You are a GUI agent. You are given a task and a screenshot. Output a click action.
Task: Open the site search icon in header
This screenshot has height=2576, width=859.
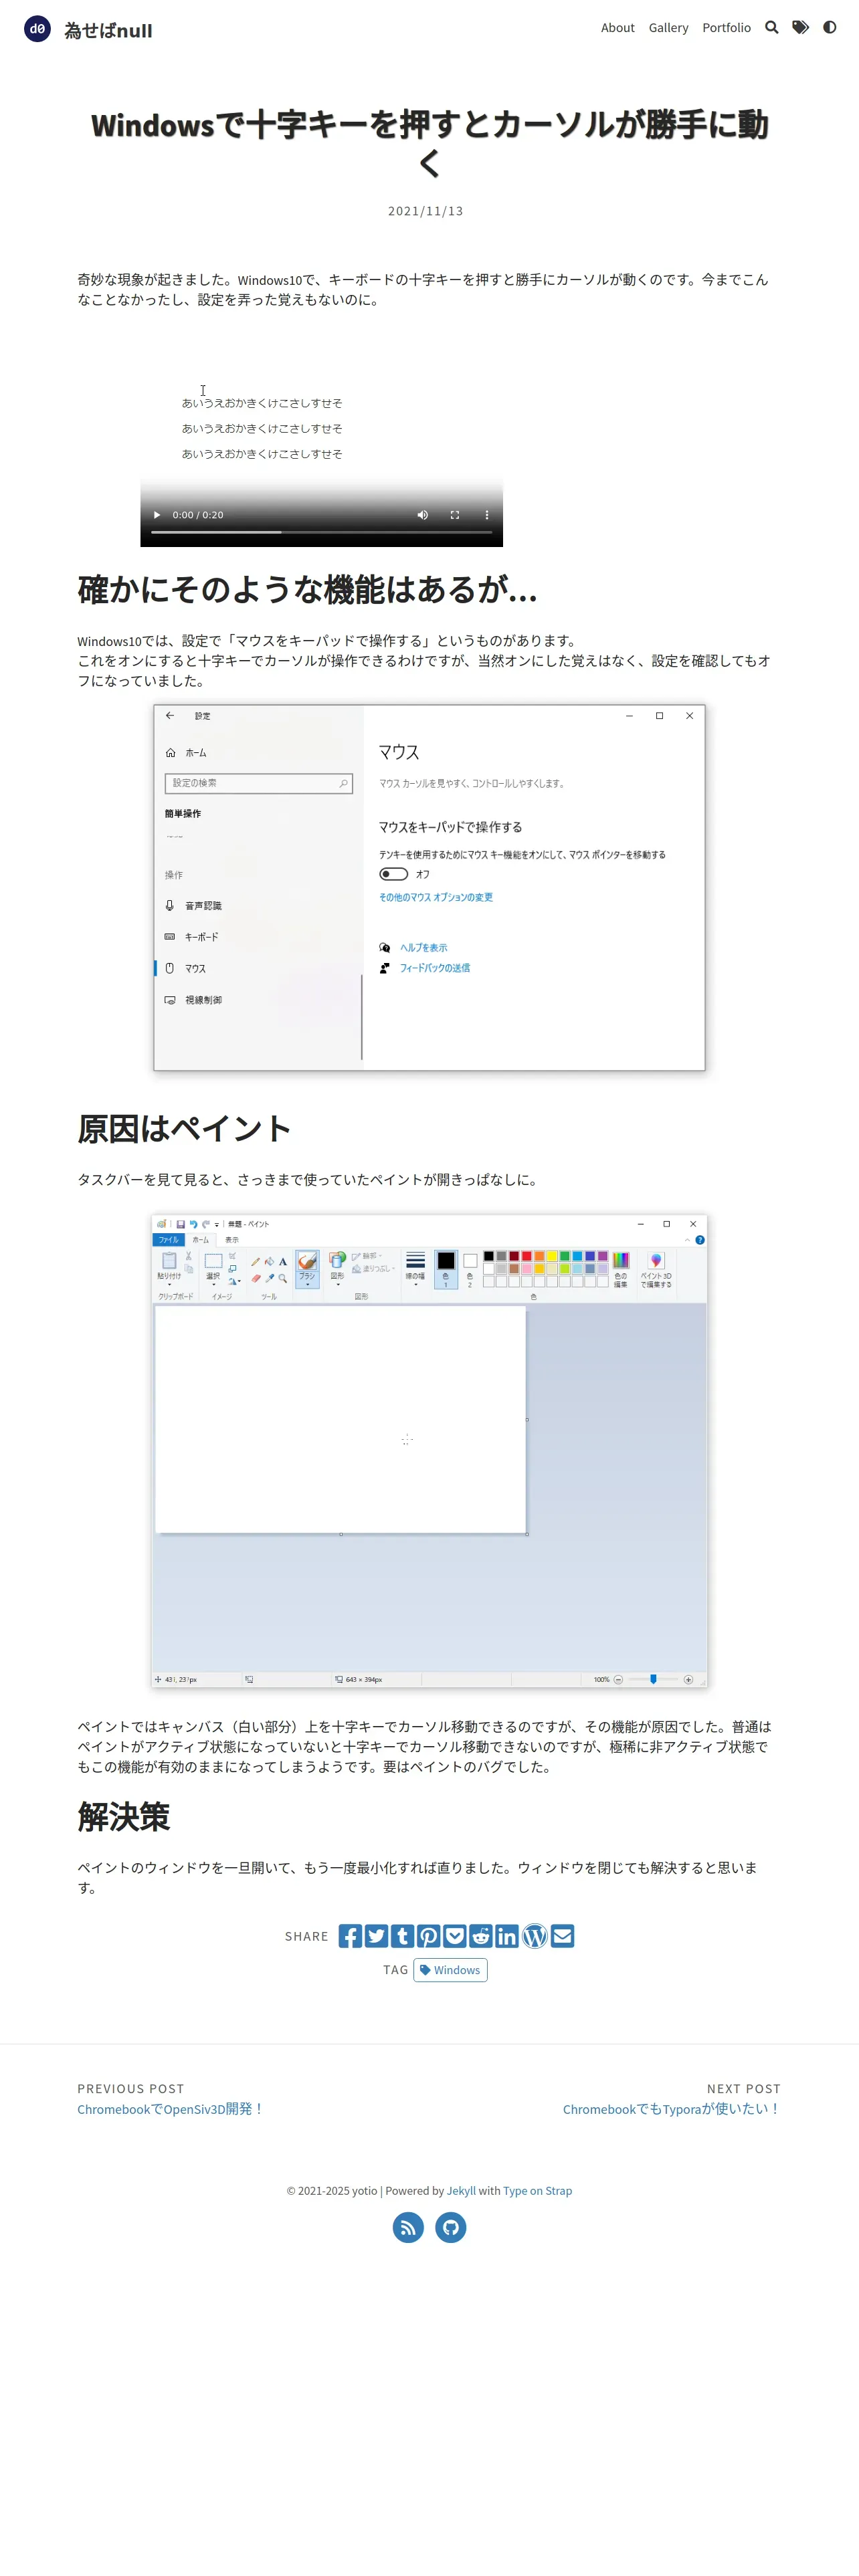tap(771, 28)
